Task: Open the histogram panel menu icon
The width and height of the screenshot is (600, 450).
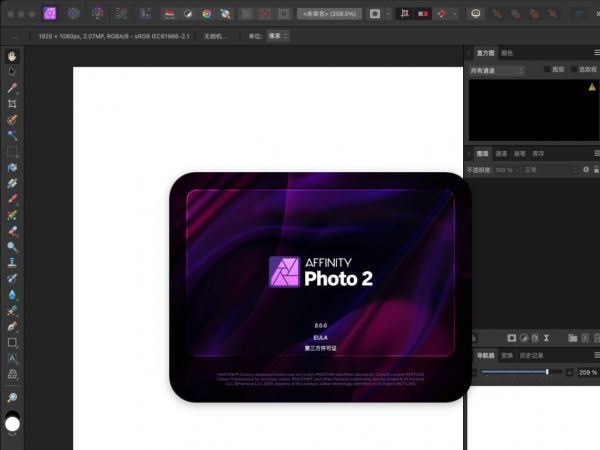Action: click(x=597, y=52)
